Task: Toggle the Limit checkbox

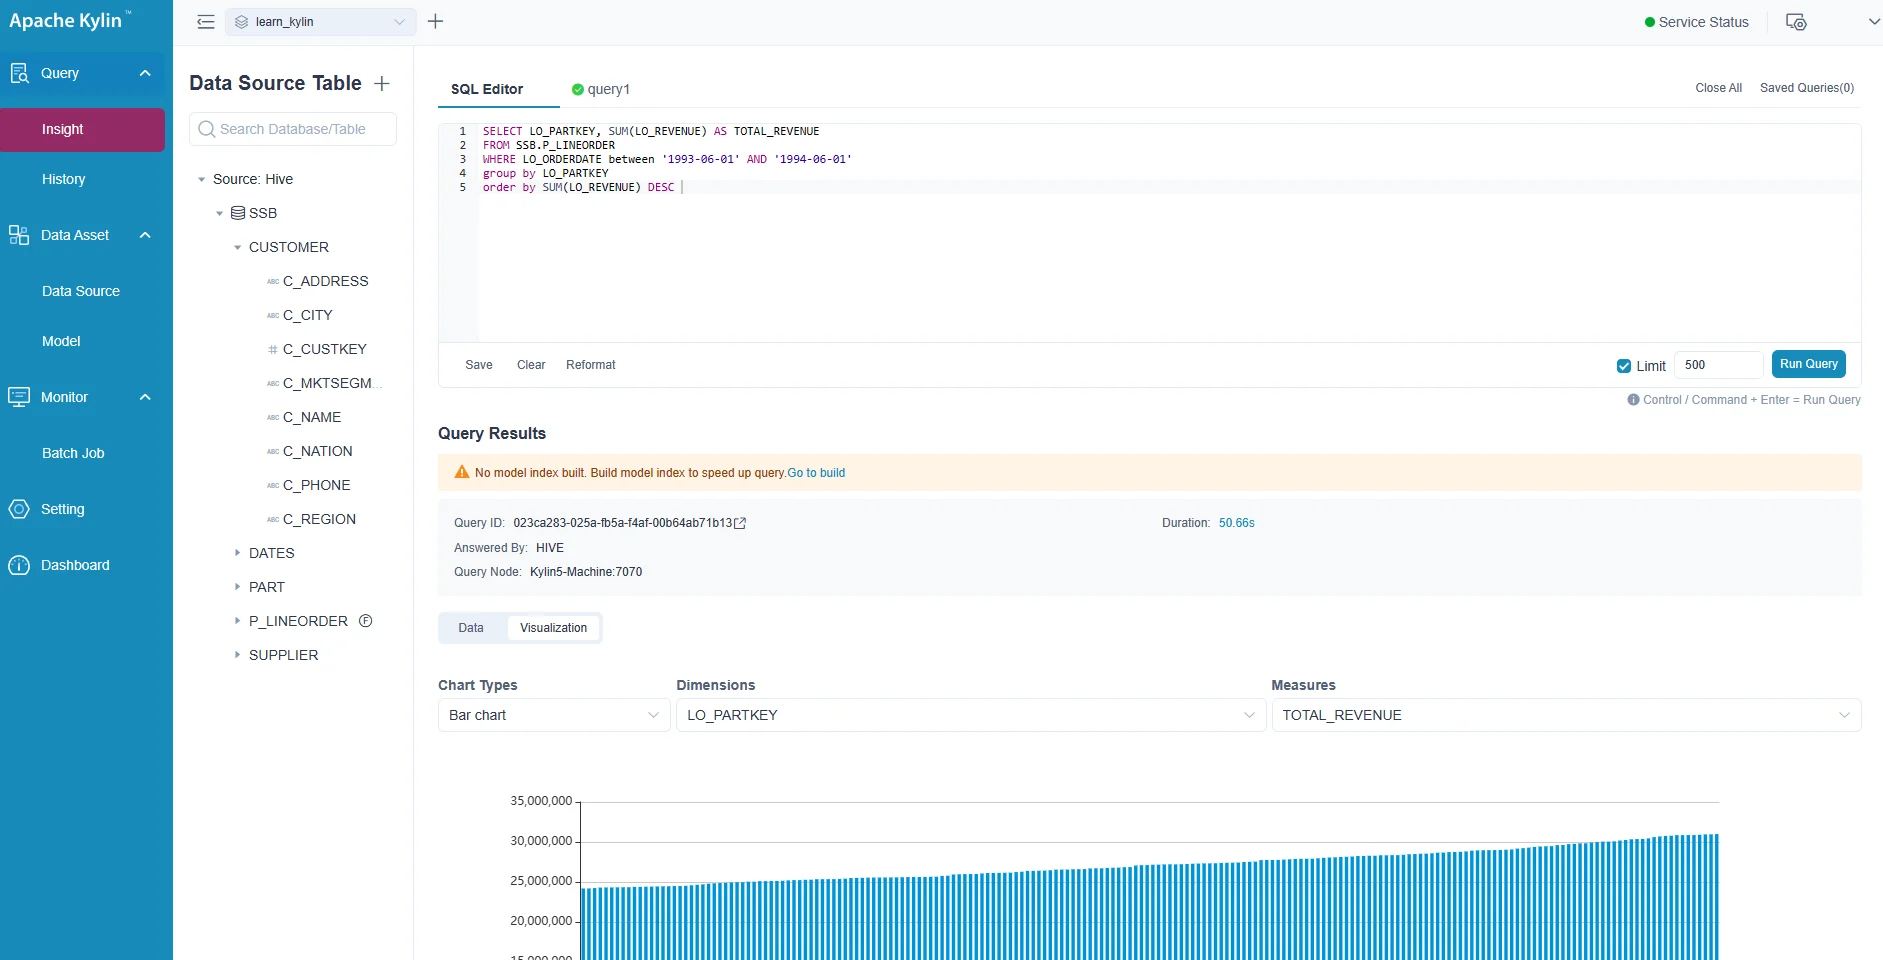Action: [1624, 366]
